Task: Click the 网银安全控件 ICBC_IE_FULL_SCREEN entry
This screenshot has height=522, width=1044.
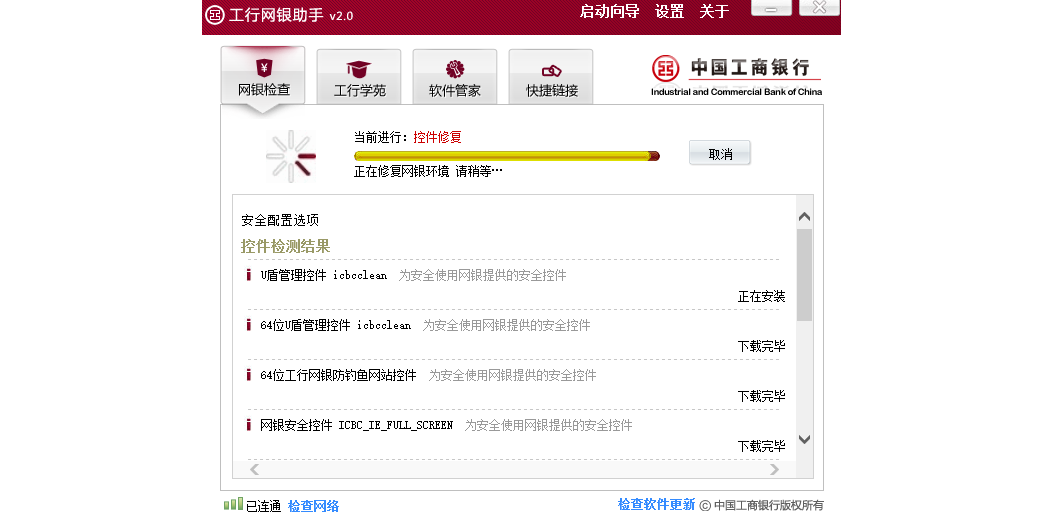Action: coord(356,425)
